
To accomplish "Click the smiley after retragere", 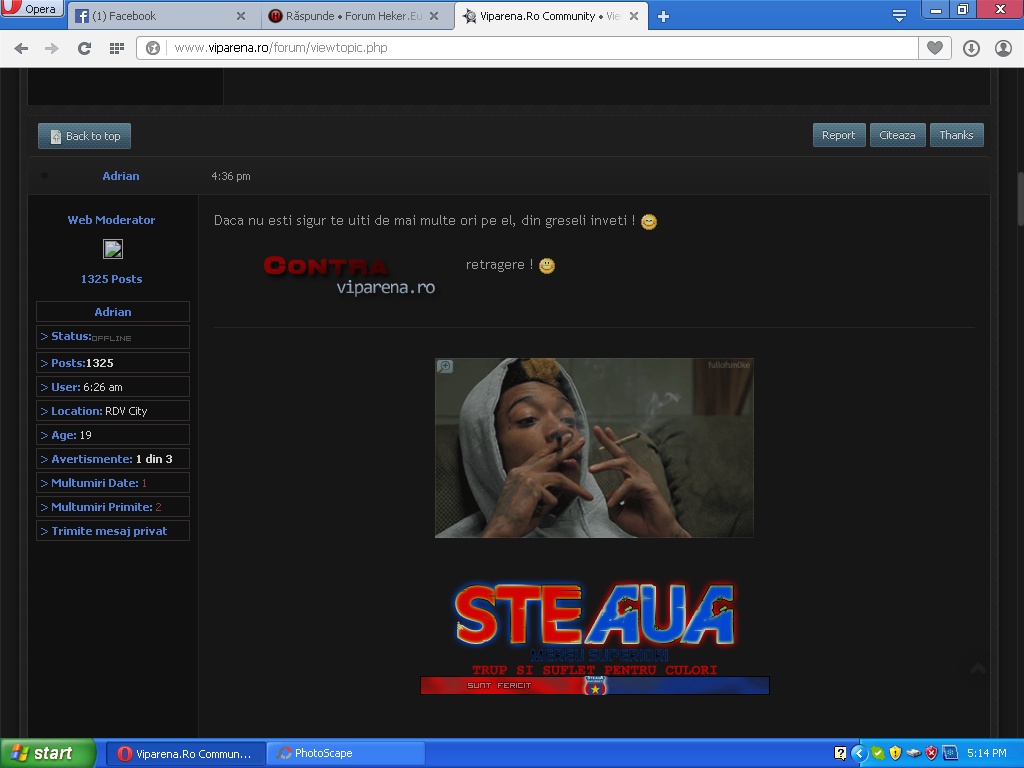I will coord(547,266).
